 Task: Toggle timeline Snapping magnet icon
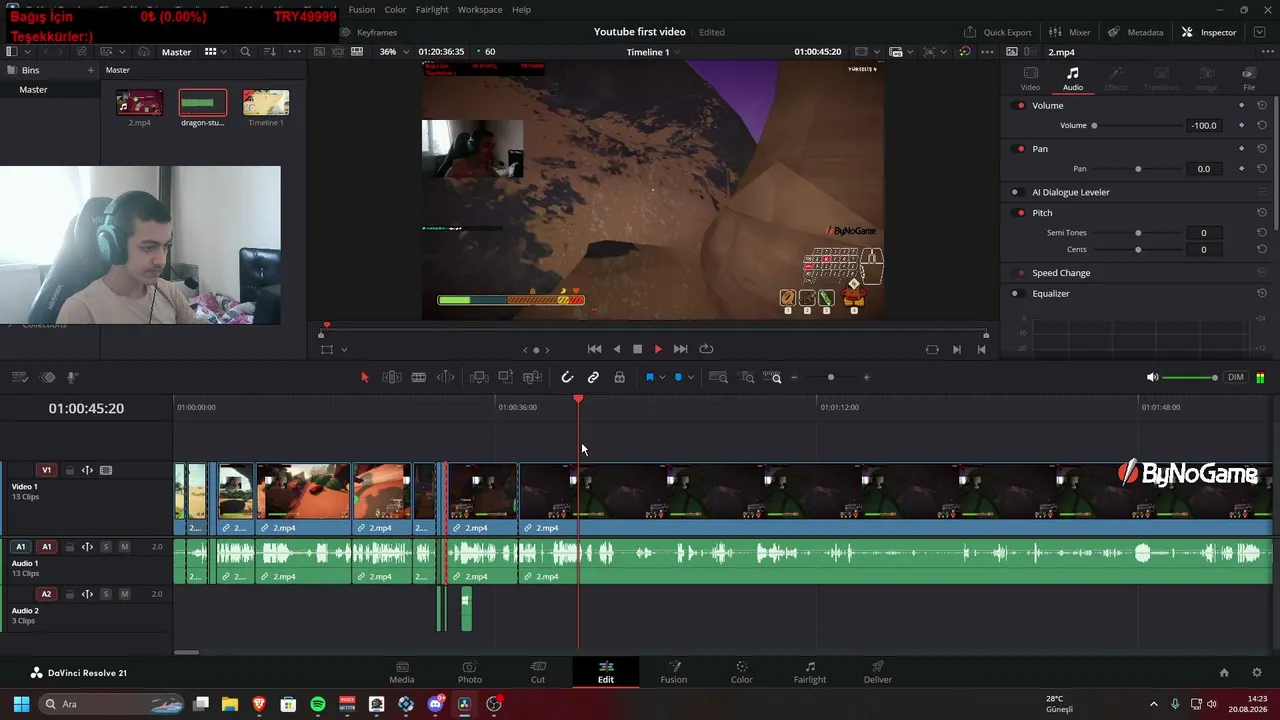click(567, 377)
